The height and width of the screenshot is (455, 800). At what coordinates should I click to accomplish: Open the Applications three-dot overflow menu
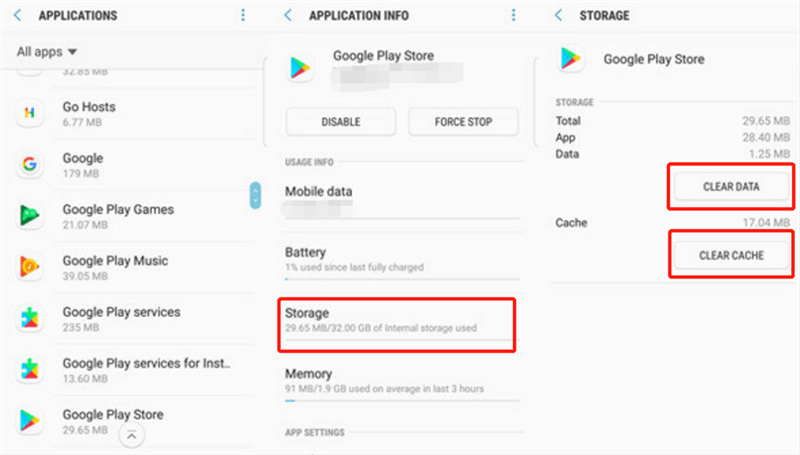click(243, 16)
